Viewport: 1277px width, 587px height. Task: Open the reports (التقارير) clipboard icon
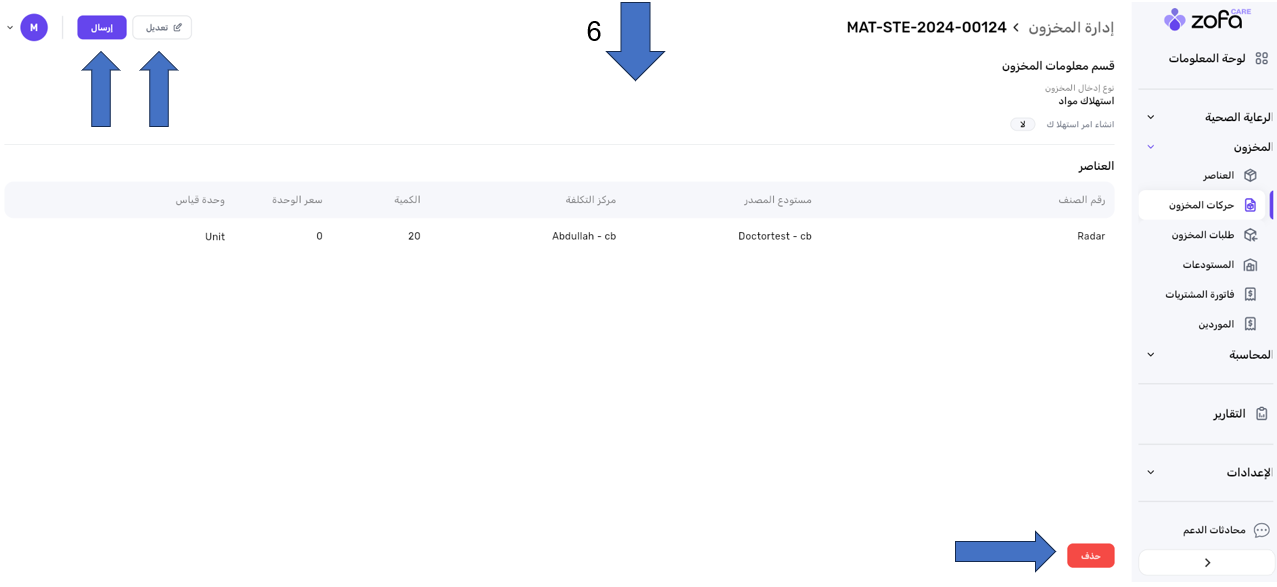[1261, 414]
